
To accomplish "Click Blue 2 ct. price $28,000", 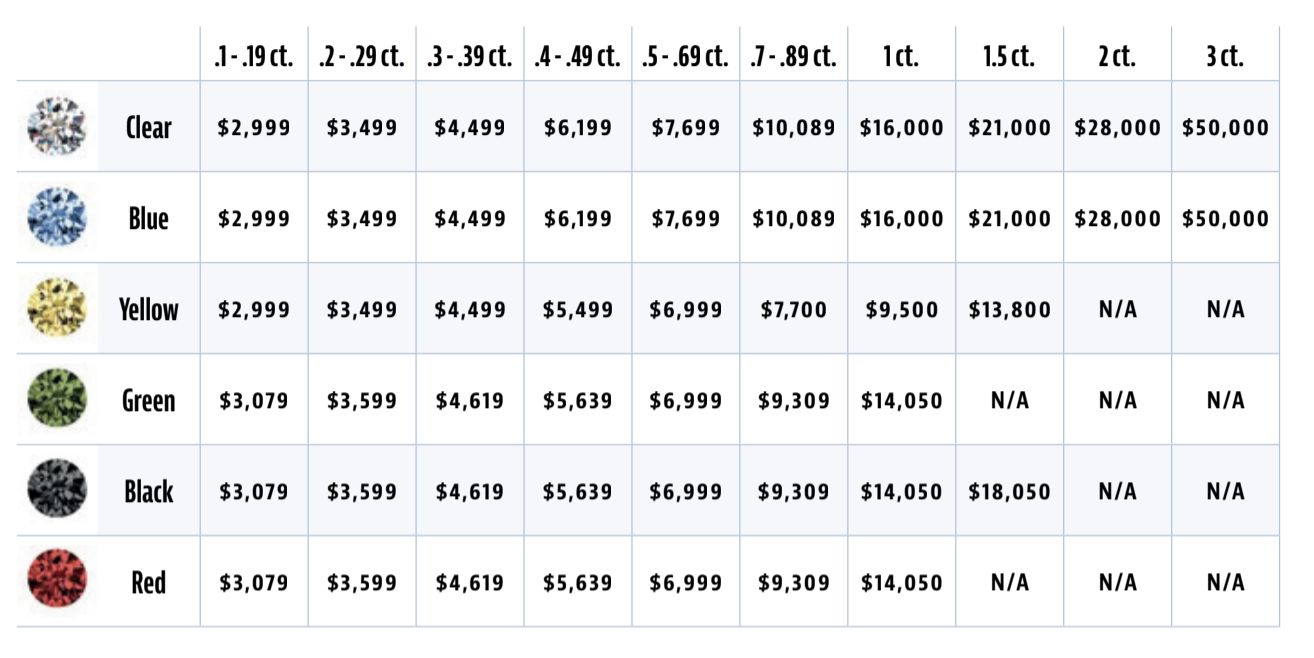I will (x=1117, y=219).
